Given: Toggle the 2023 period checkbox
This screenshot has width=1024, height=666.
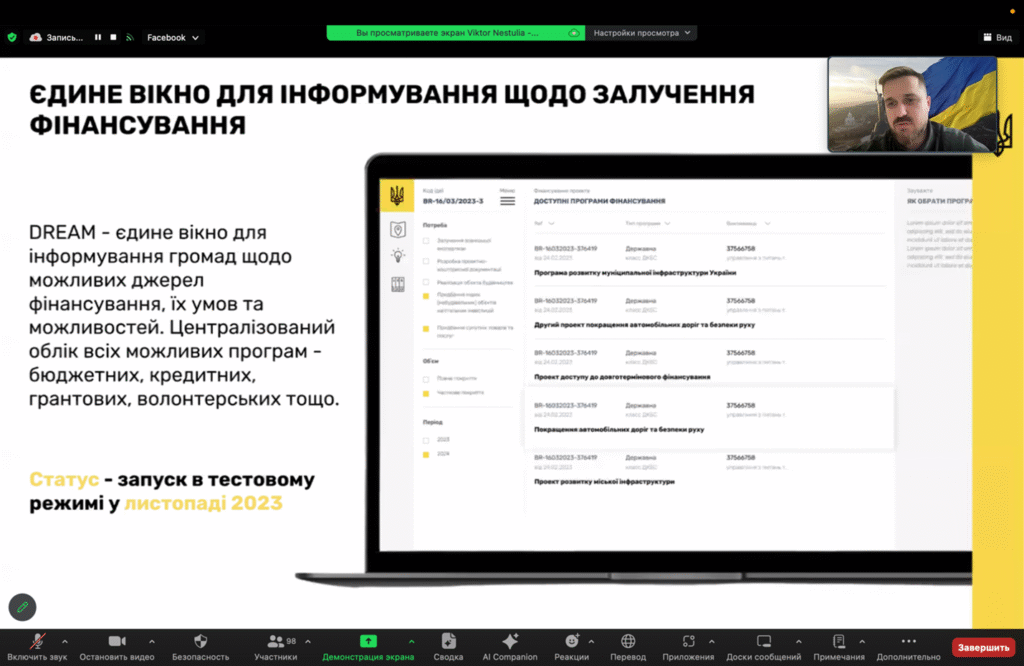Looking at the screenshot, I should click(426, 440).
